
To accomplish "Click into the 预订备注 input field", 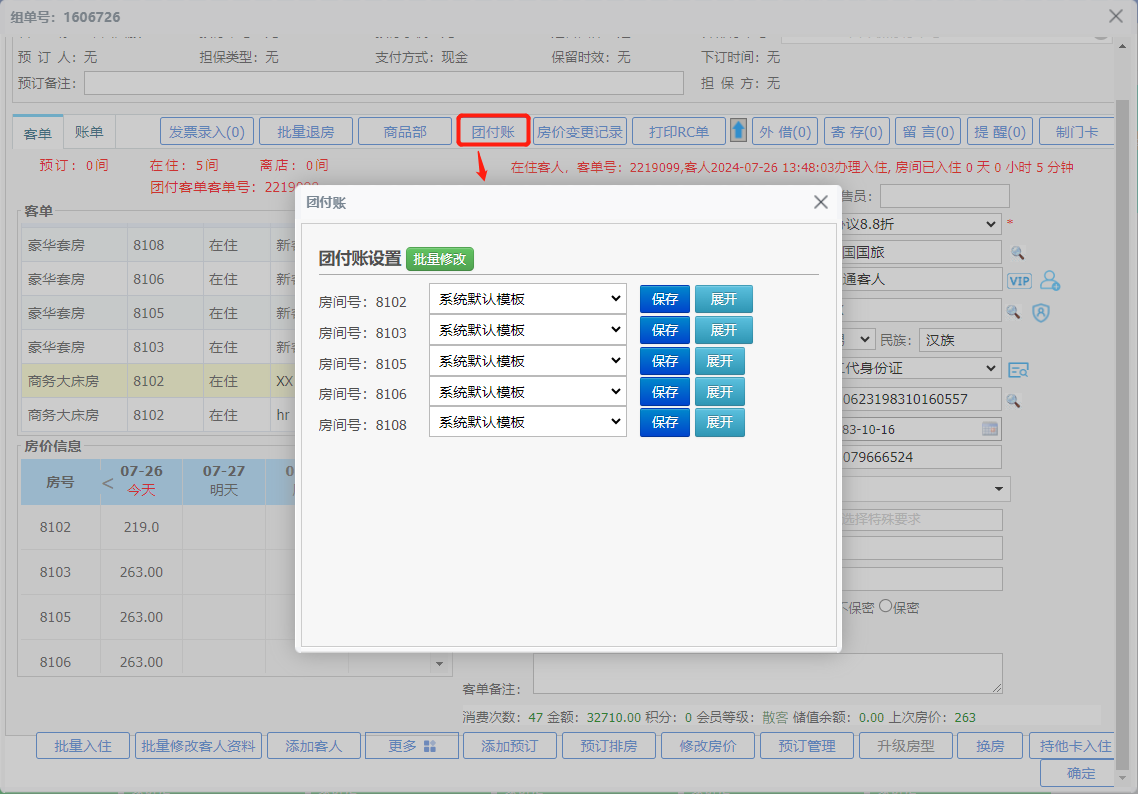I will 384,83.
